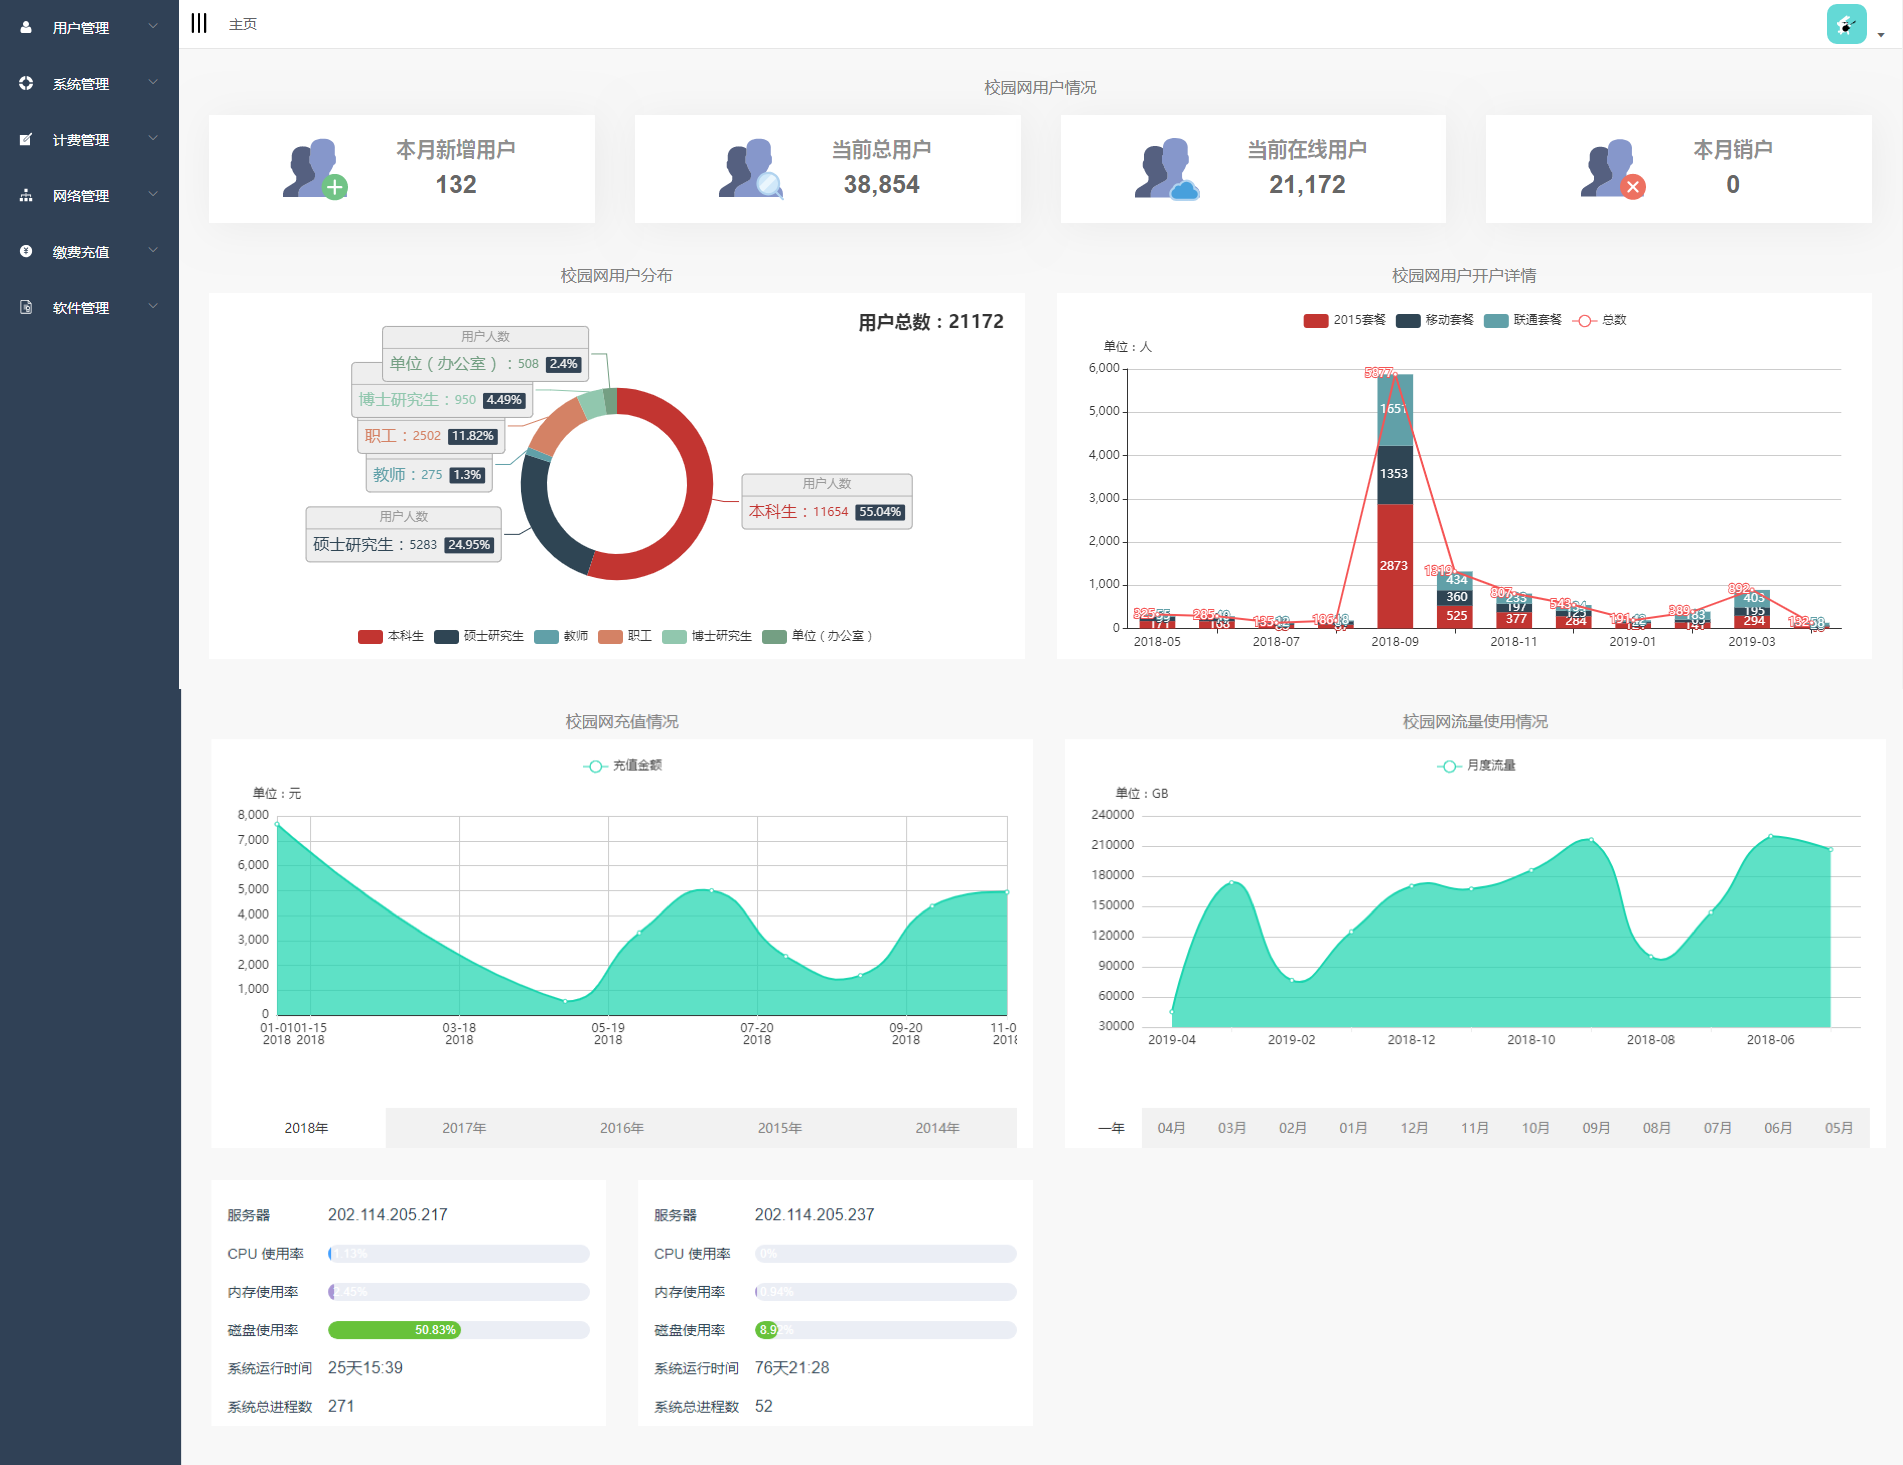Click the hamburger menu collapse icon
The width and height of the screenshot is (1903, 1465).
pyautogui.click(x=199, y=24)
